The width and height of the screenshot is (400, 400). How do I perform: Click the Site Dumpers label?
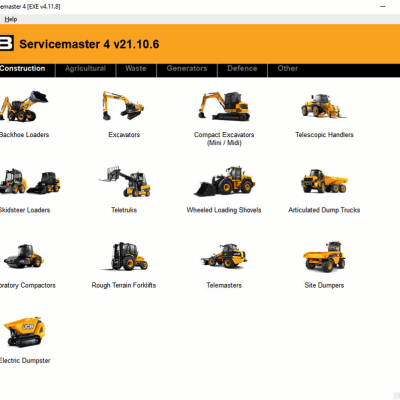tap(324, 285)
